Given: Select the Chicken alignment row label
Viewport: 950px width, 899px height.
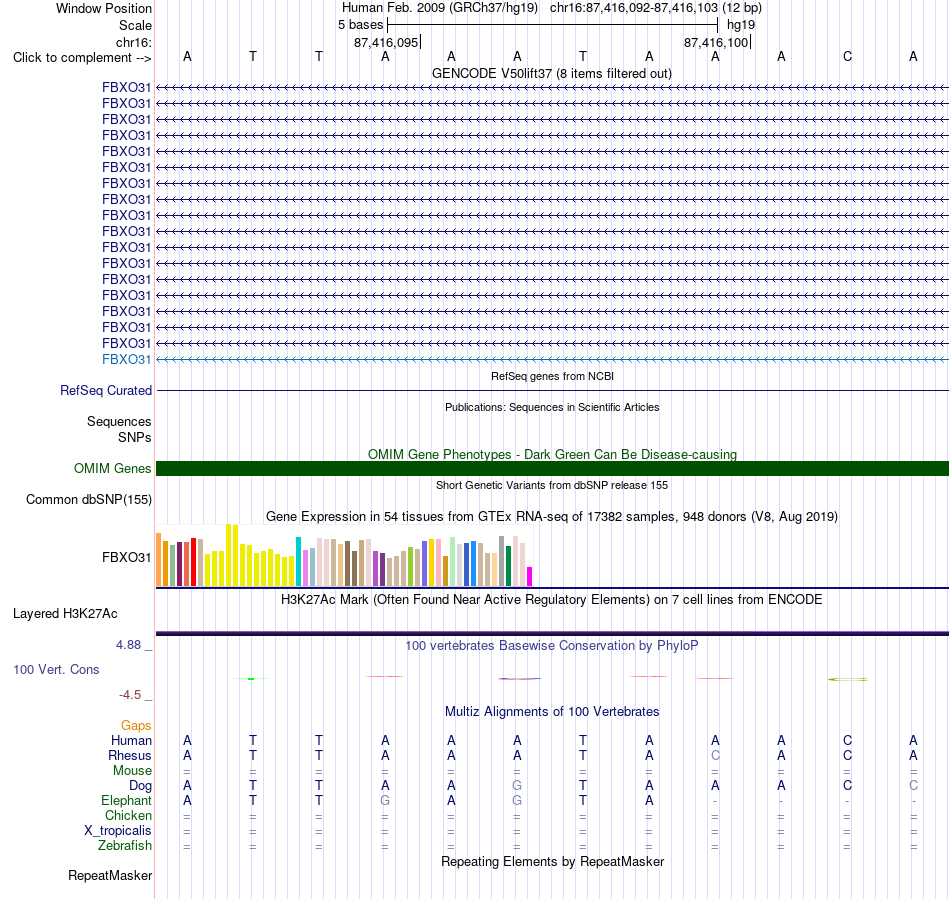Looking at the screenshot, I should tap(128, 815).
